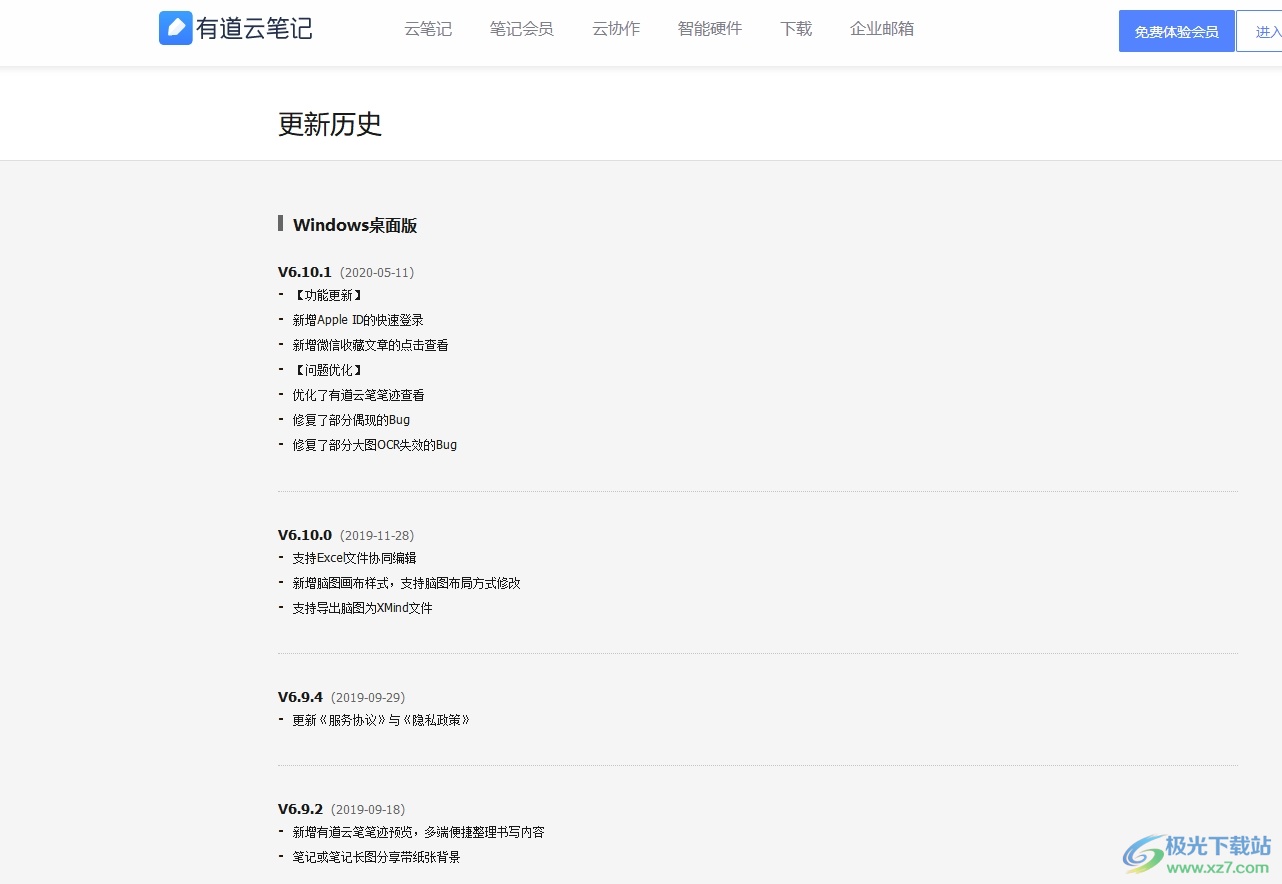Screen dimensions: 1282x884
Task: Click the Windows桌面版 section heading
Action: pyautogui.click(x=355, y=225)
